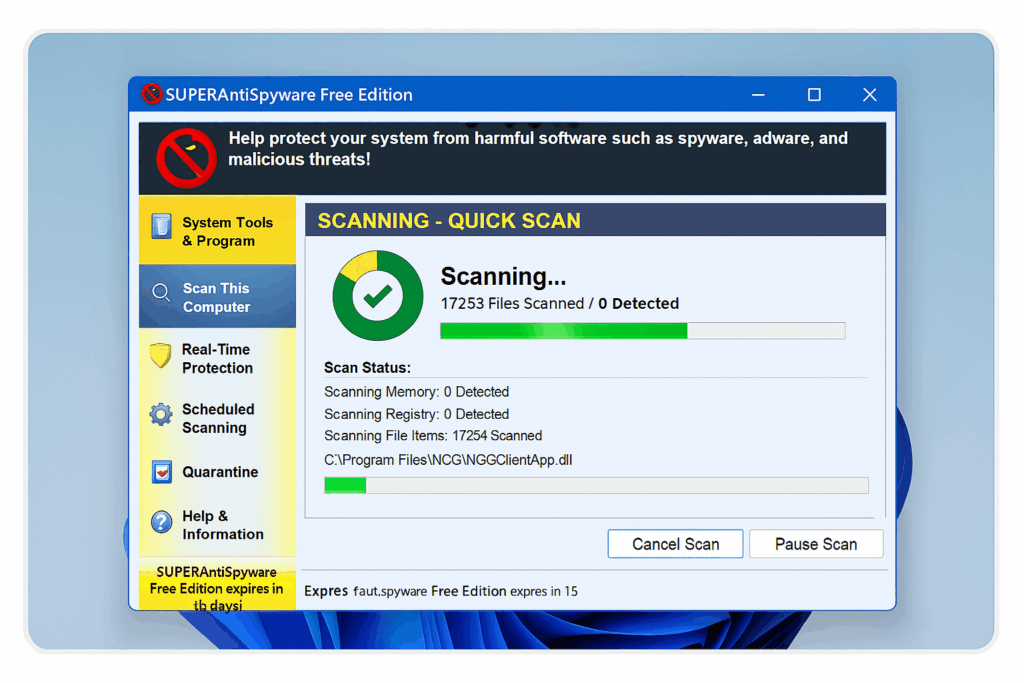Click the SUPERAntiSpyware logo in the title bar
The height and width of the screenshot is (683, 1024).
point(152,93)
